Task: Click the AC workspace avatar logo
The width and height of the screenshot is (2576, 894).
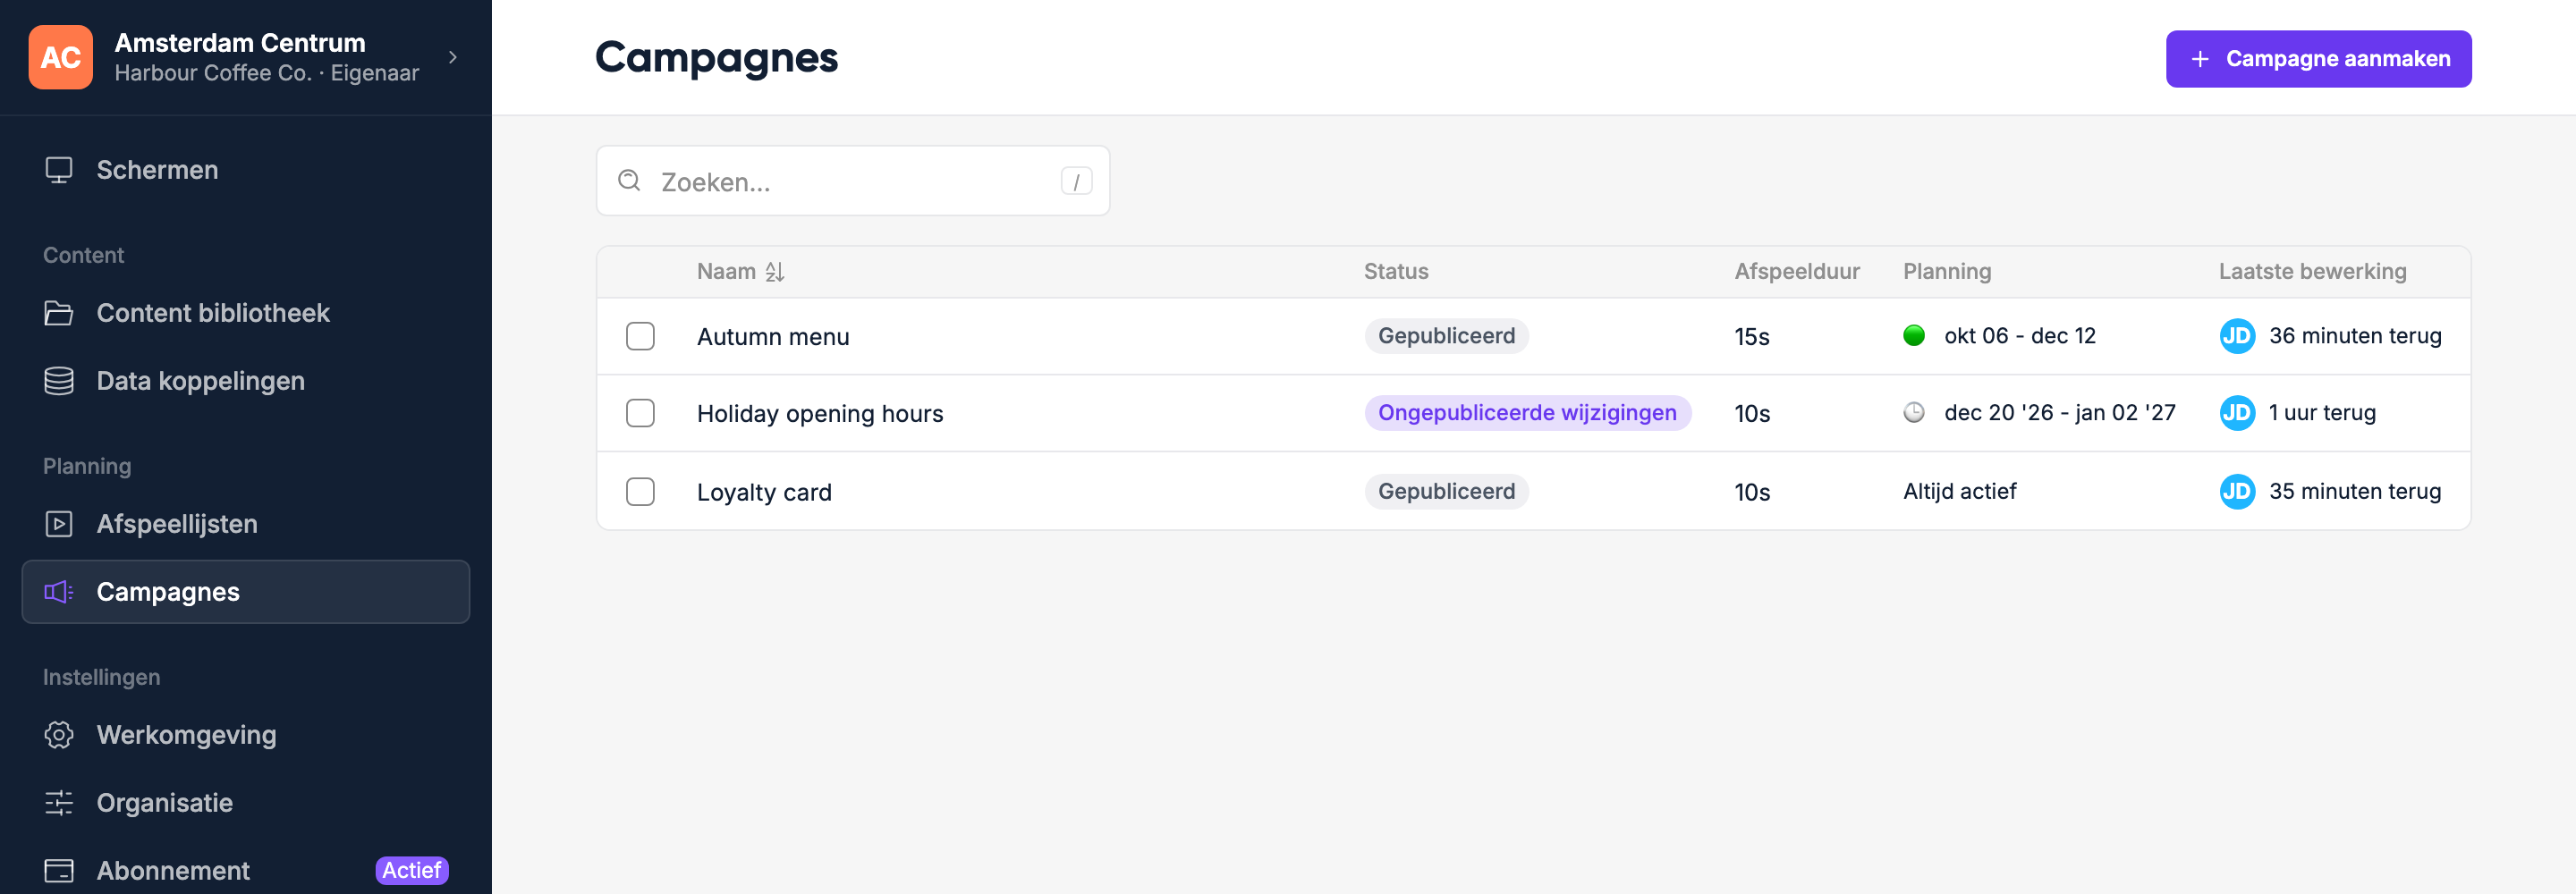Action: (60, 57)
